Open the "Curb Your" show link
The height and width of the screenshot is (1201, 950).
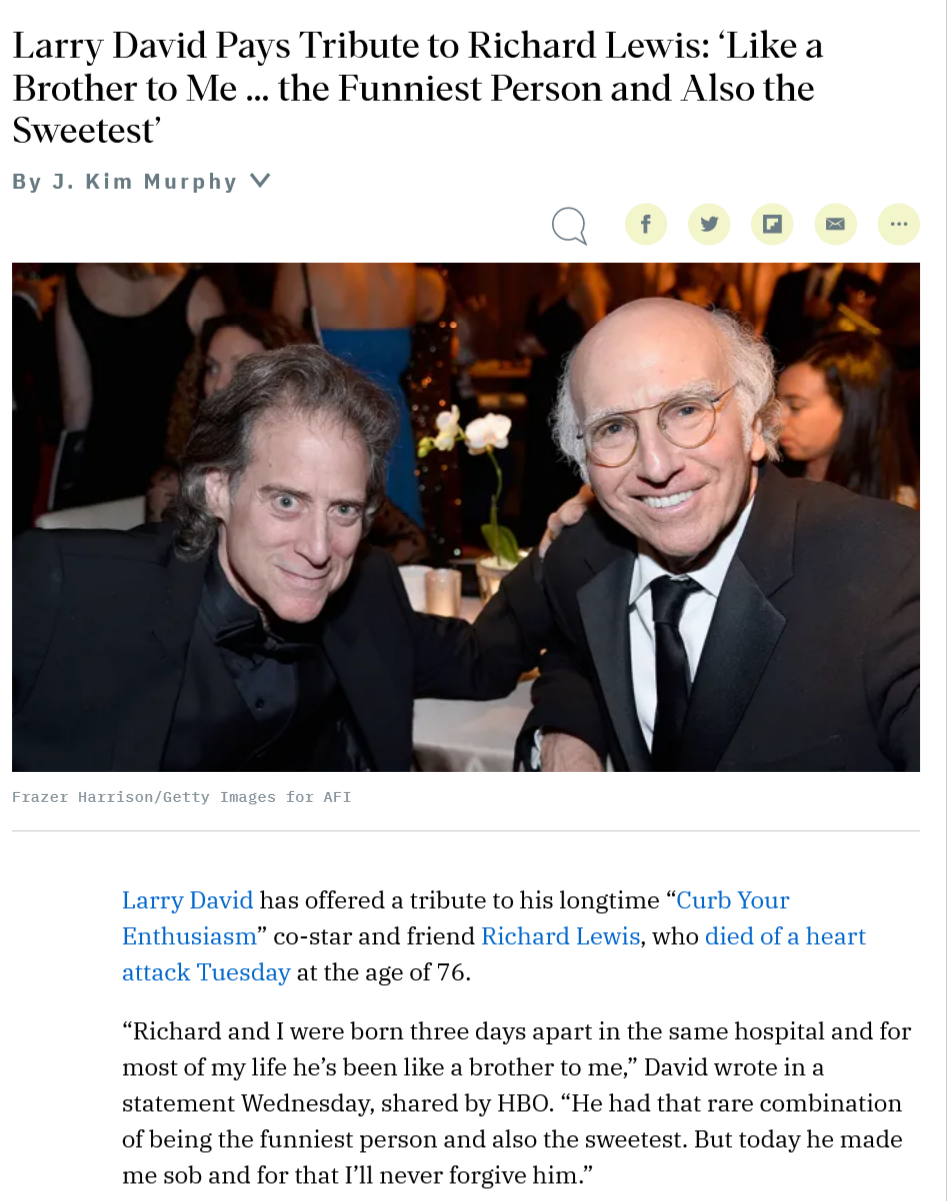coord(733,900)
